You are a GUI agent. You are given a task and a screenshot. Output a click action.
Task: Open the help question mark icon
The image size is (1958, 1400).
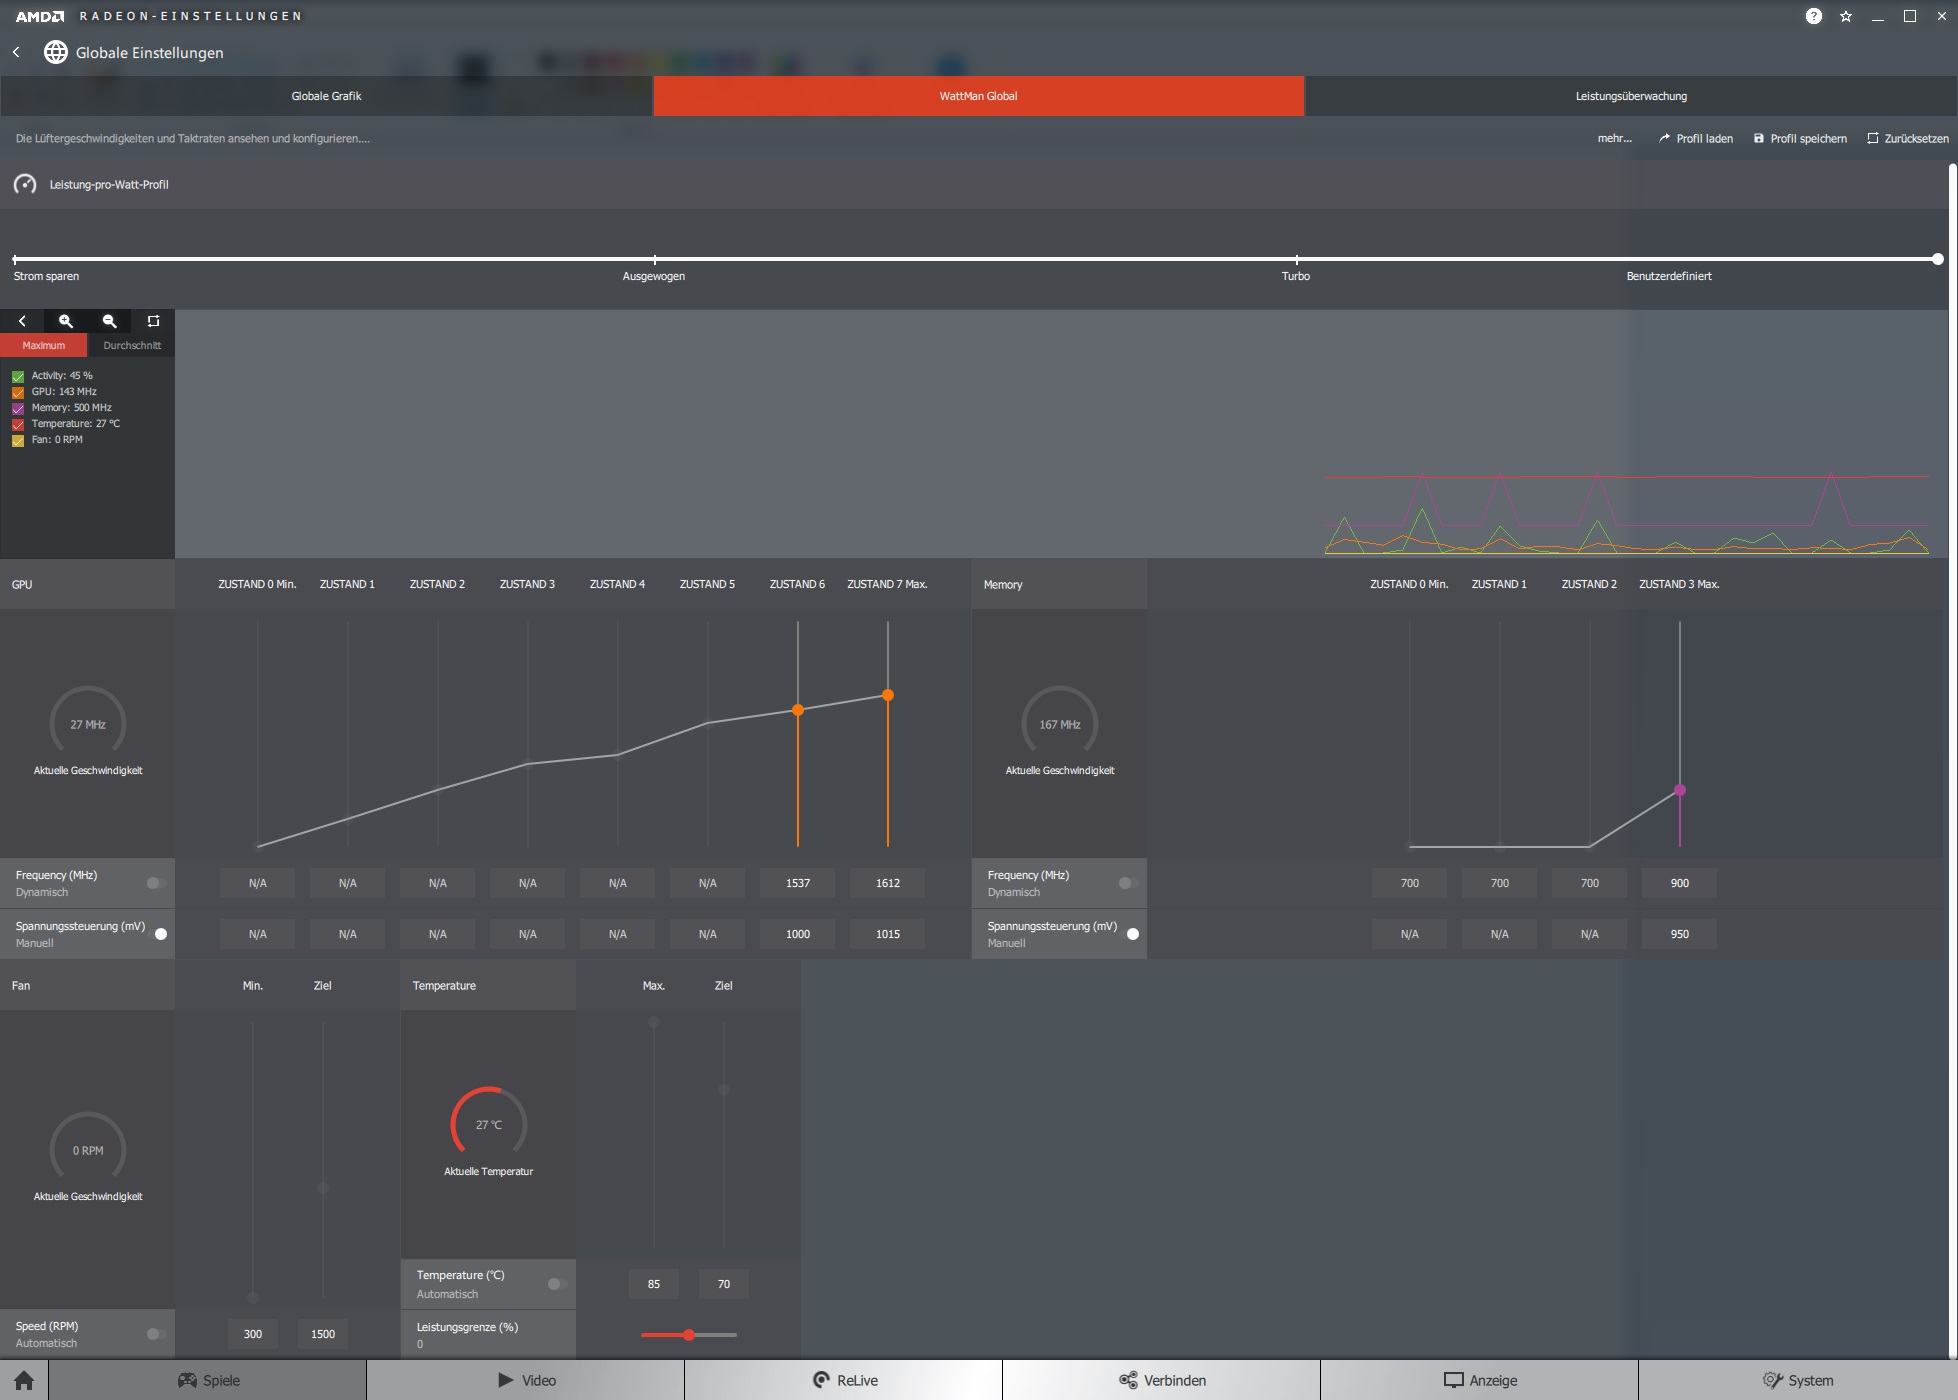[1813, 16]
